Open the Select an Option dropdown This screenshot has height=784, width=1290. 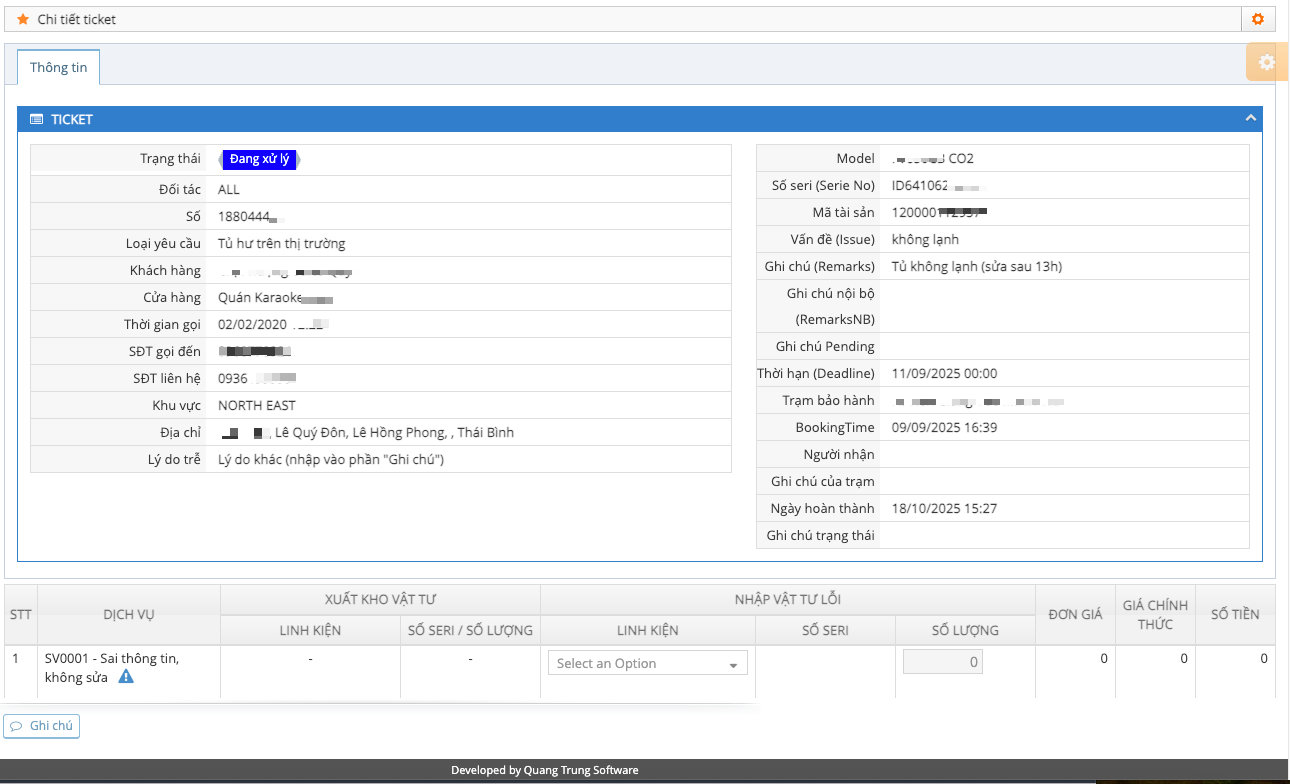[x=647, y=663]
